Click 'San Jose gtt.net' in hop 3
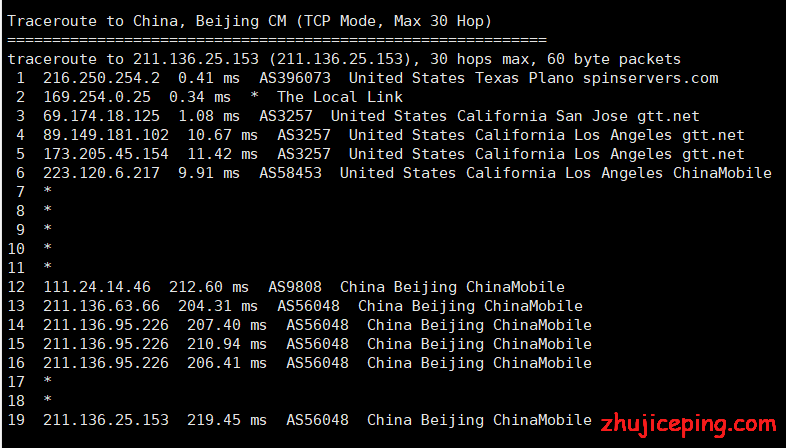Screen dimensions: 786x448 pyautogui.click(x=628, y=116)
